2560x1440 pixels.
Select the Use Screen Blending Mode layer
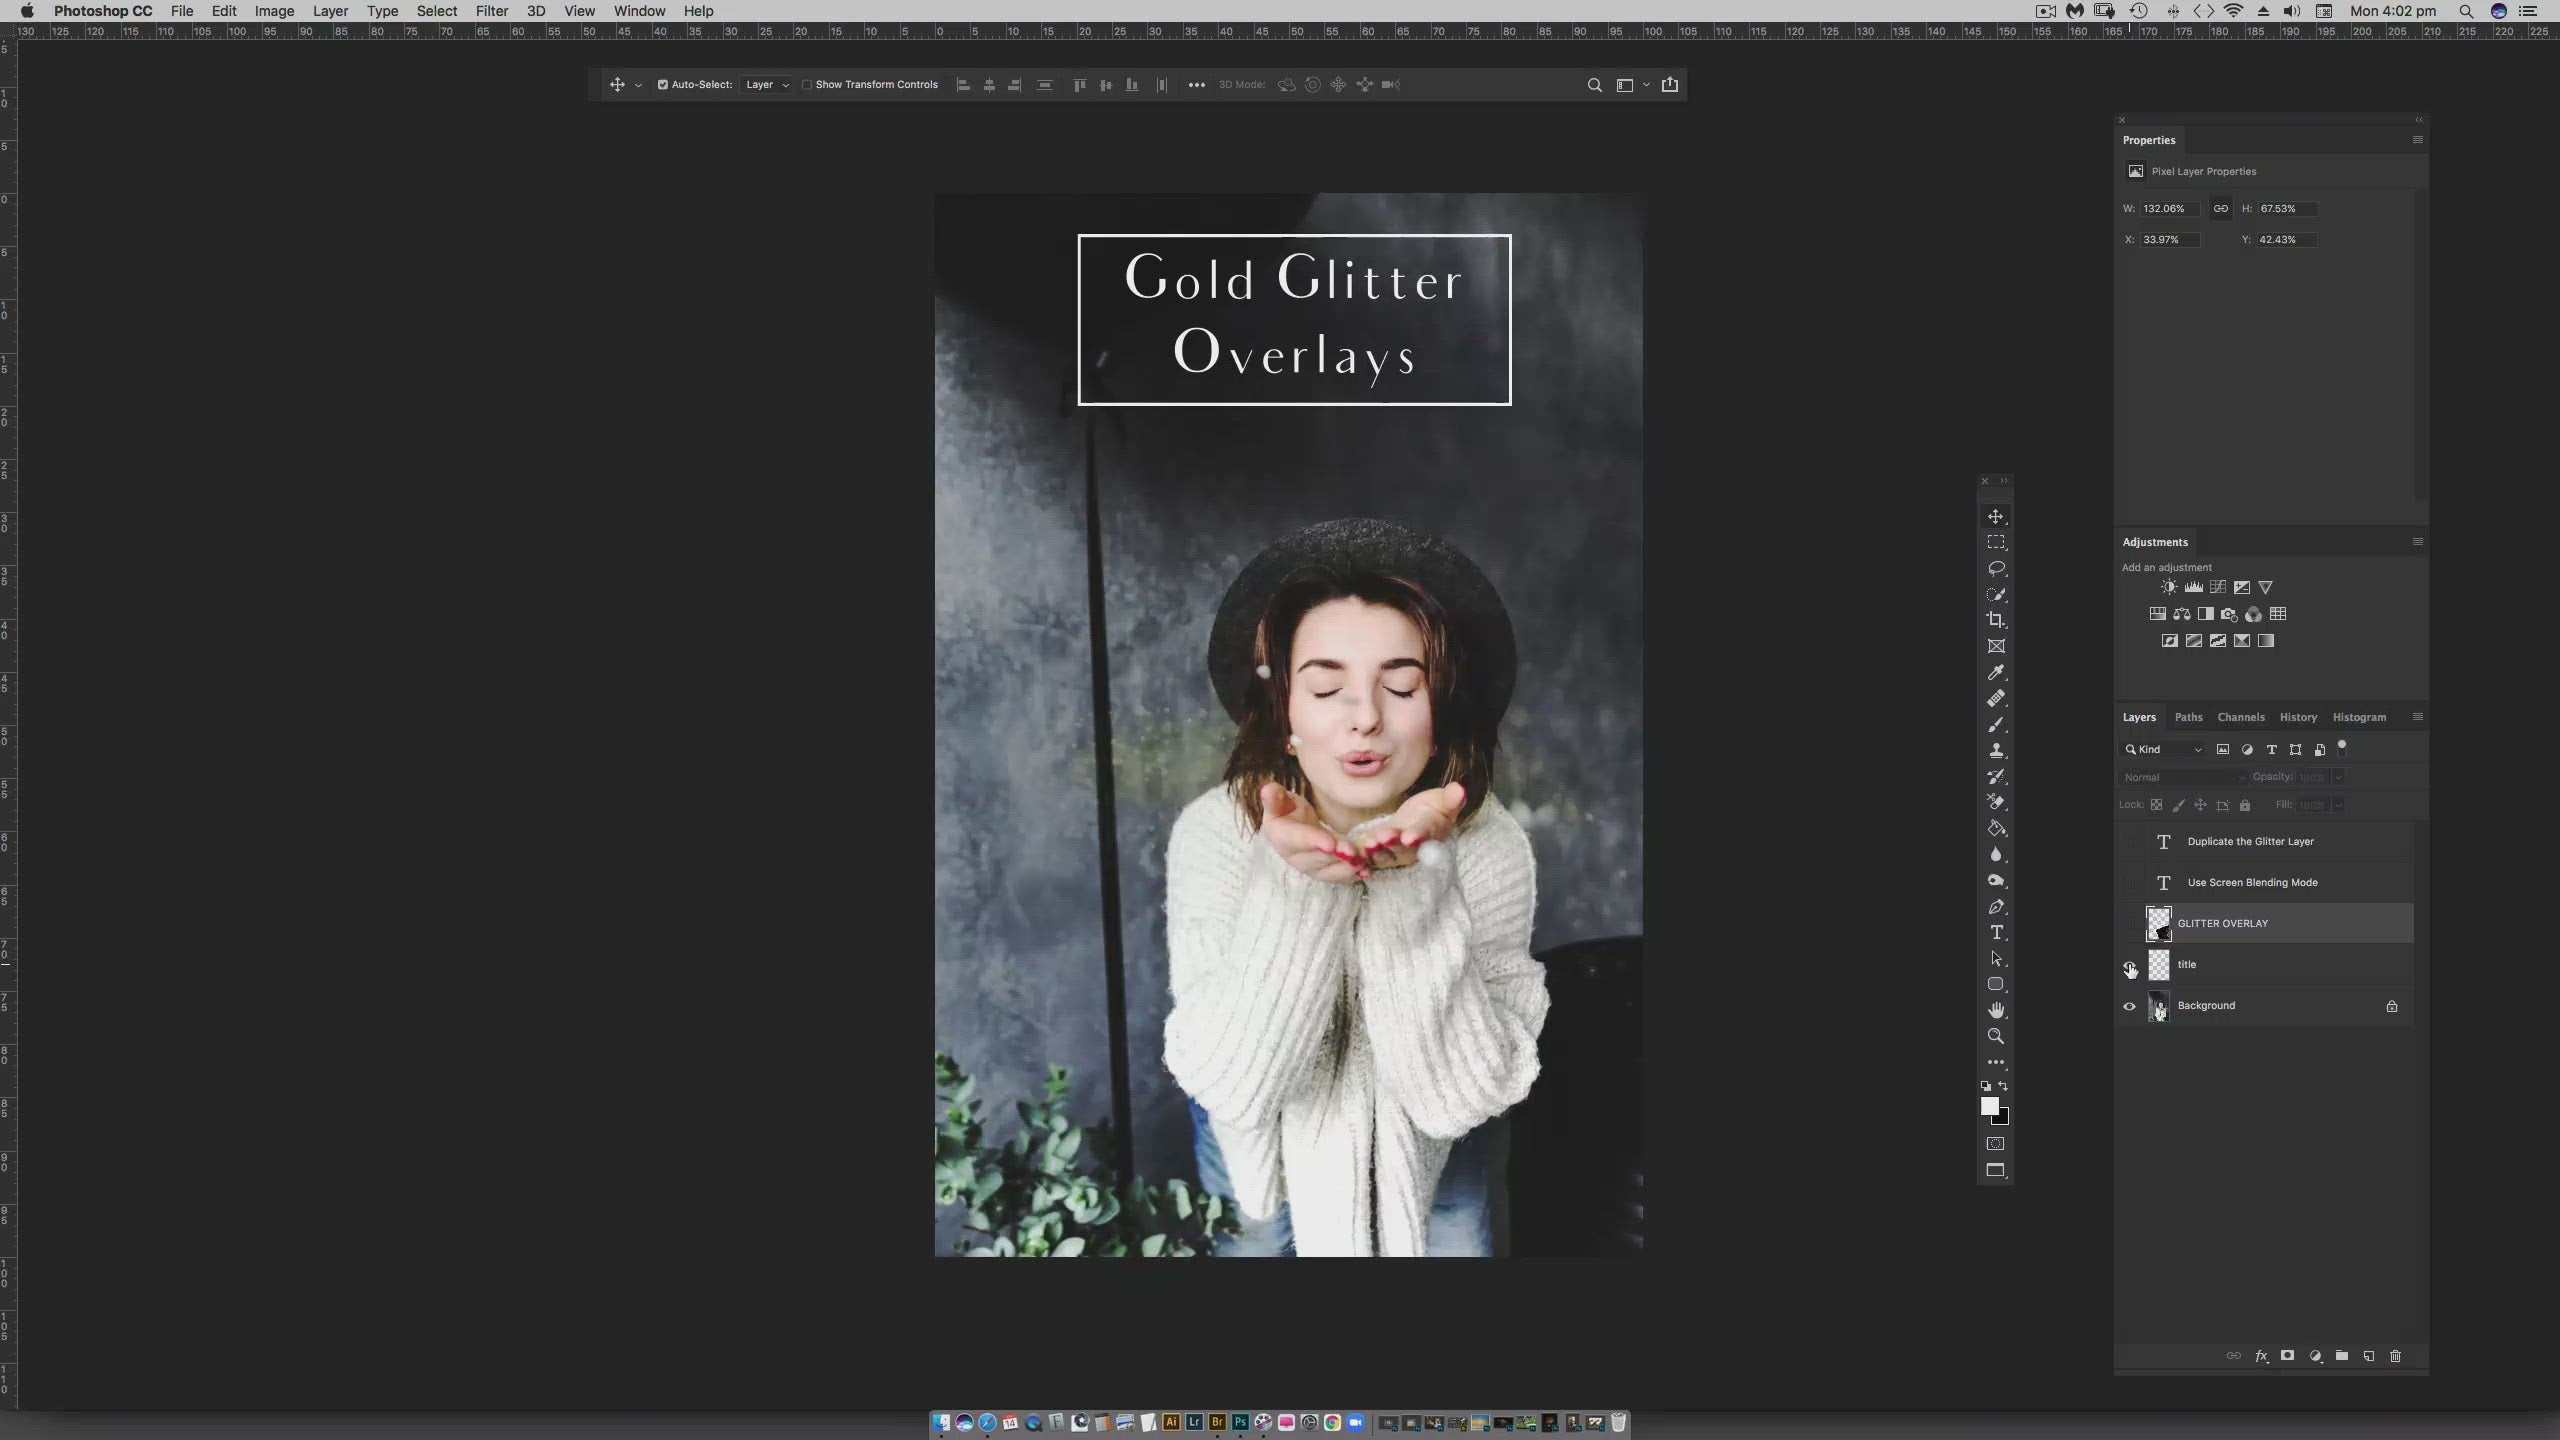(x=2252, y=882)
